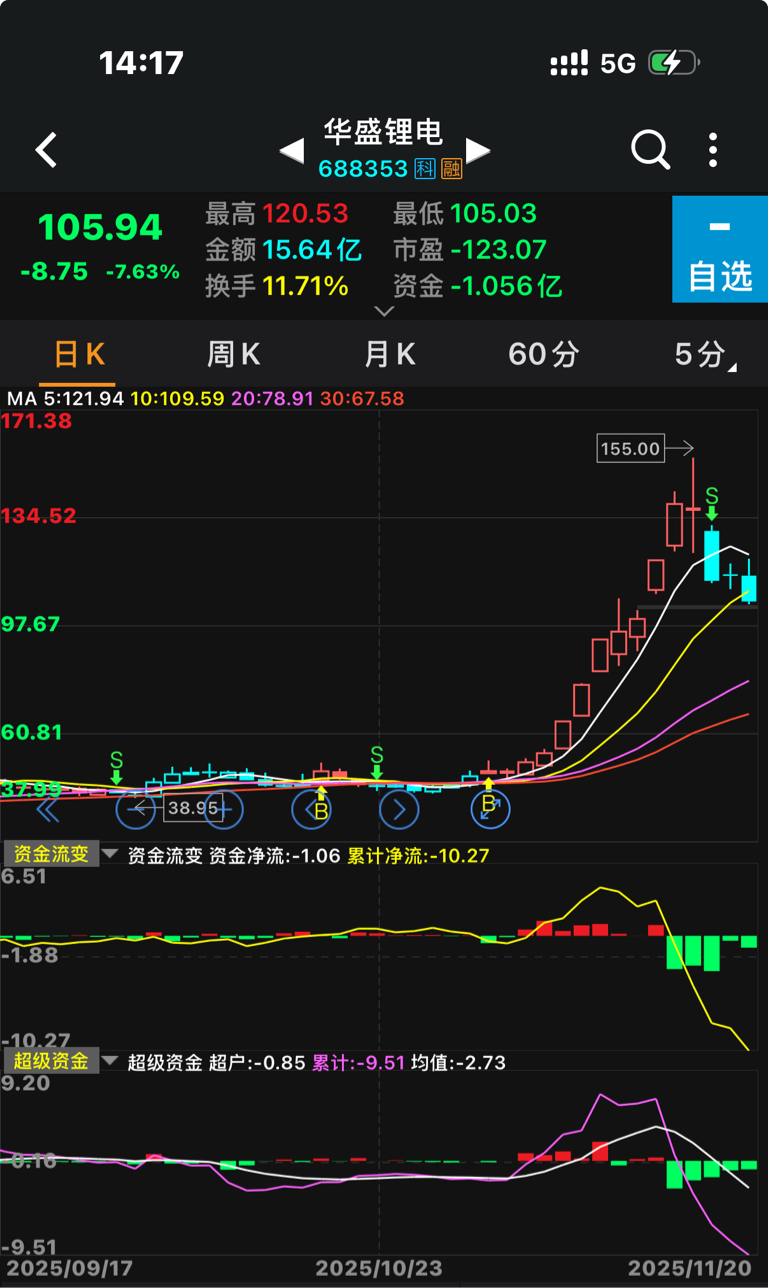Tap the 累计净流:-10.27 label
Screen dimensions: 768x1288
[418, 856]
